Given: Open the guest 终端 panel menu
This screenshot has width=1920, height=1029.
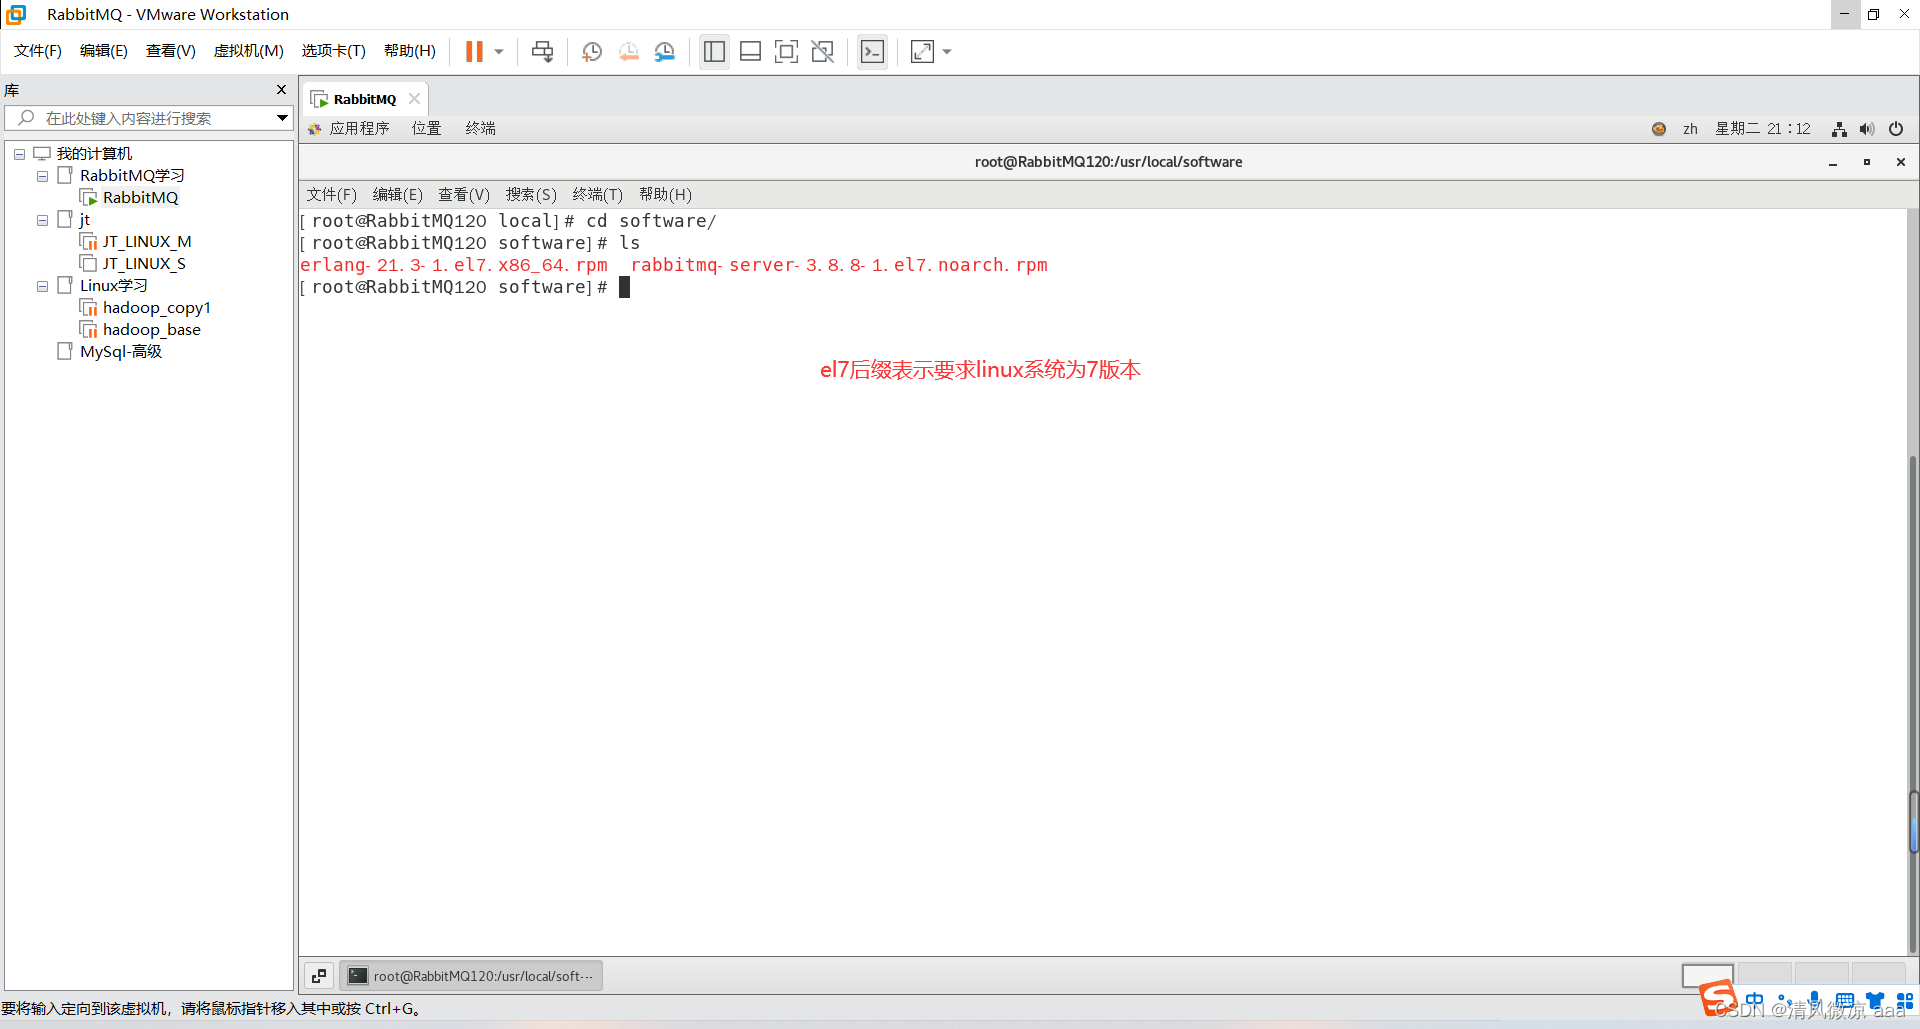Looking at the screenshot, I should [481, 129].
